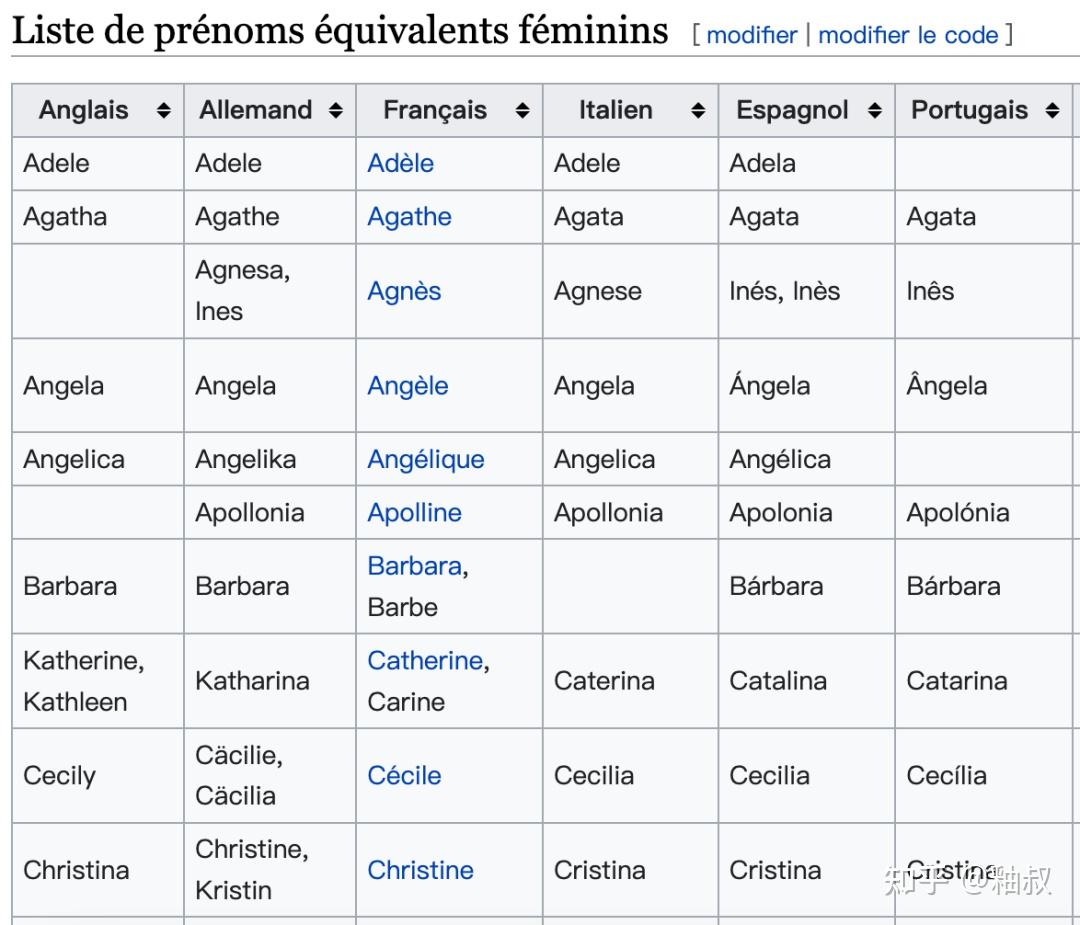
Task: Open the "modifier le code" link
Action: coord(908,35)
